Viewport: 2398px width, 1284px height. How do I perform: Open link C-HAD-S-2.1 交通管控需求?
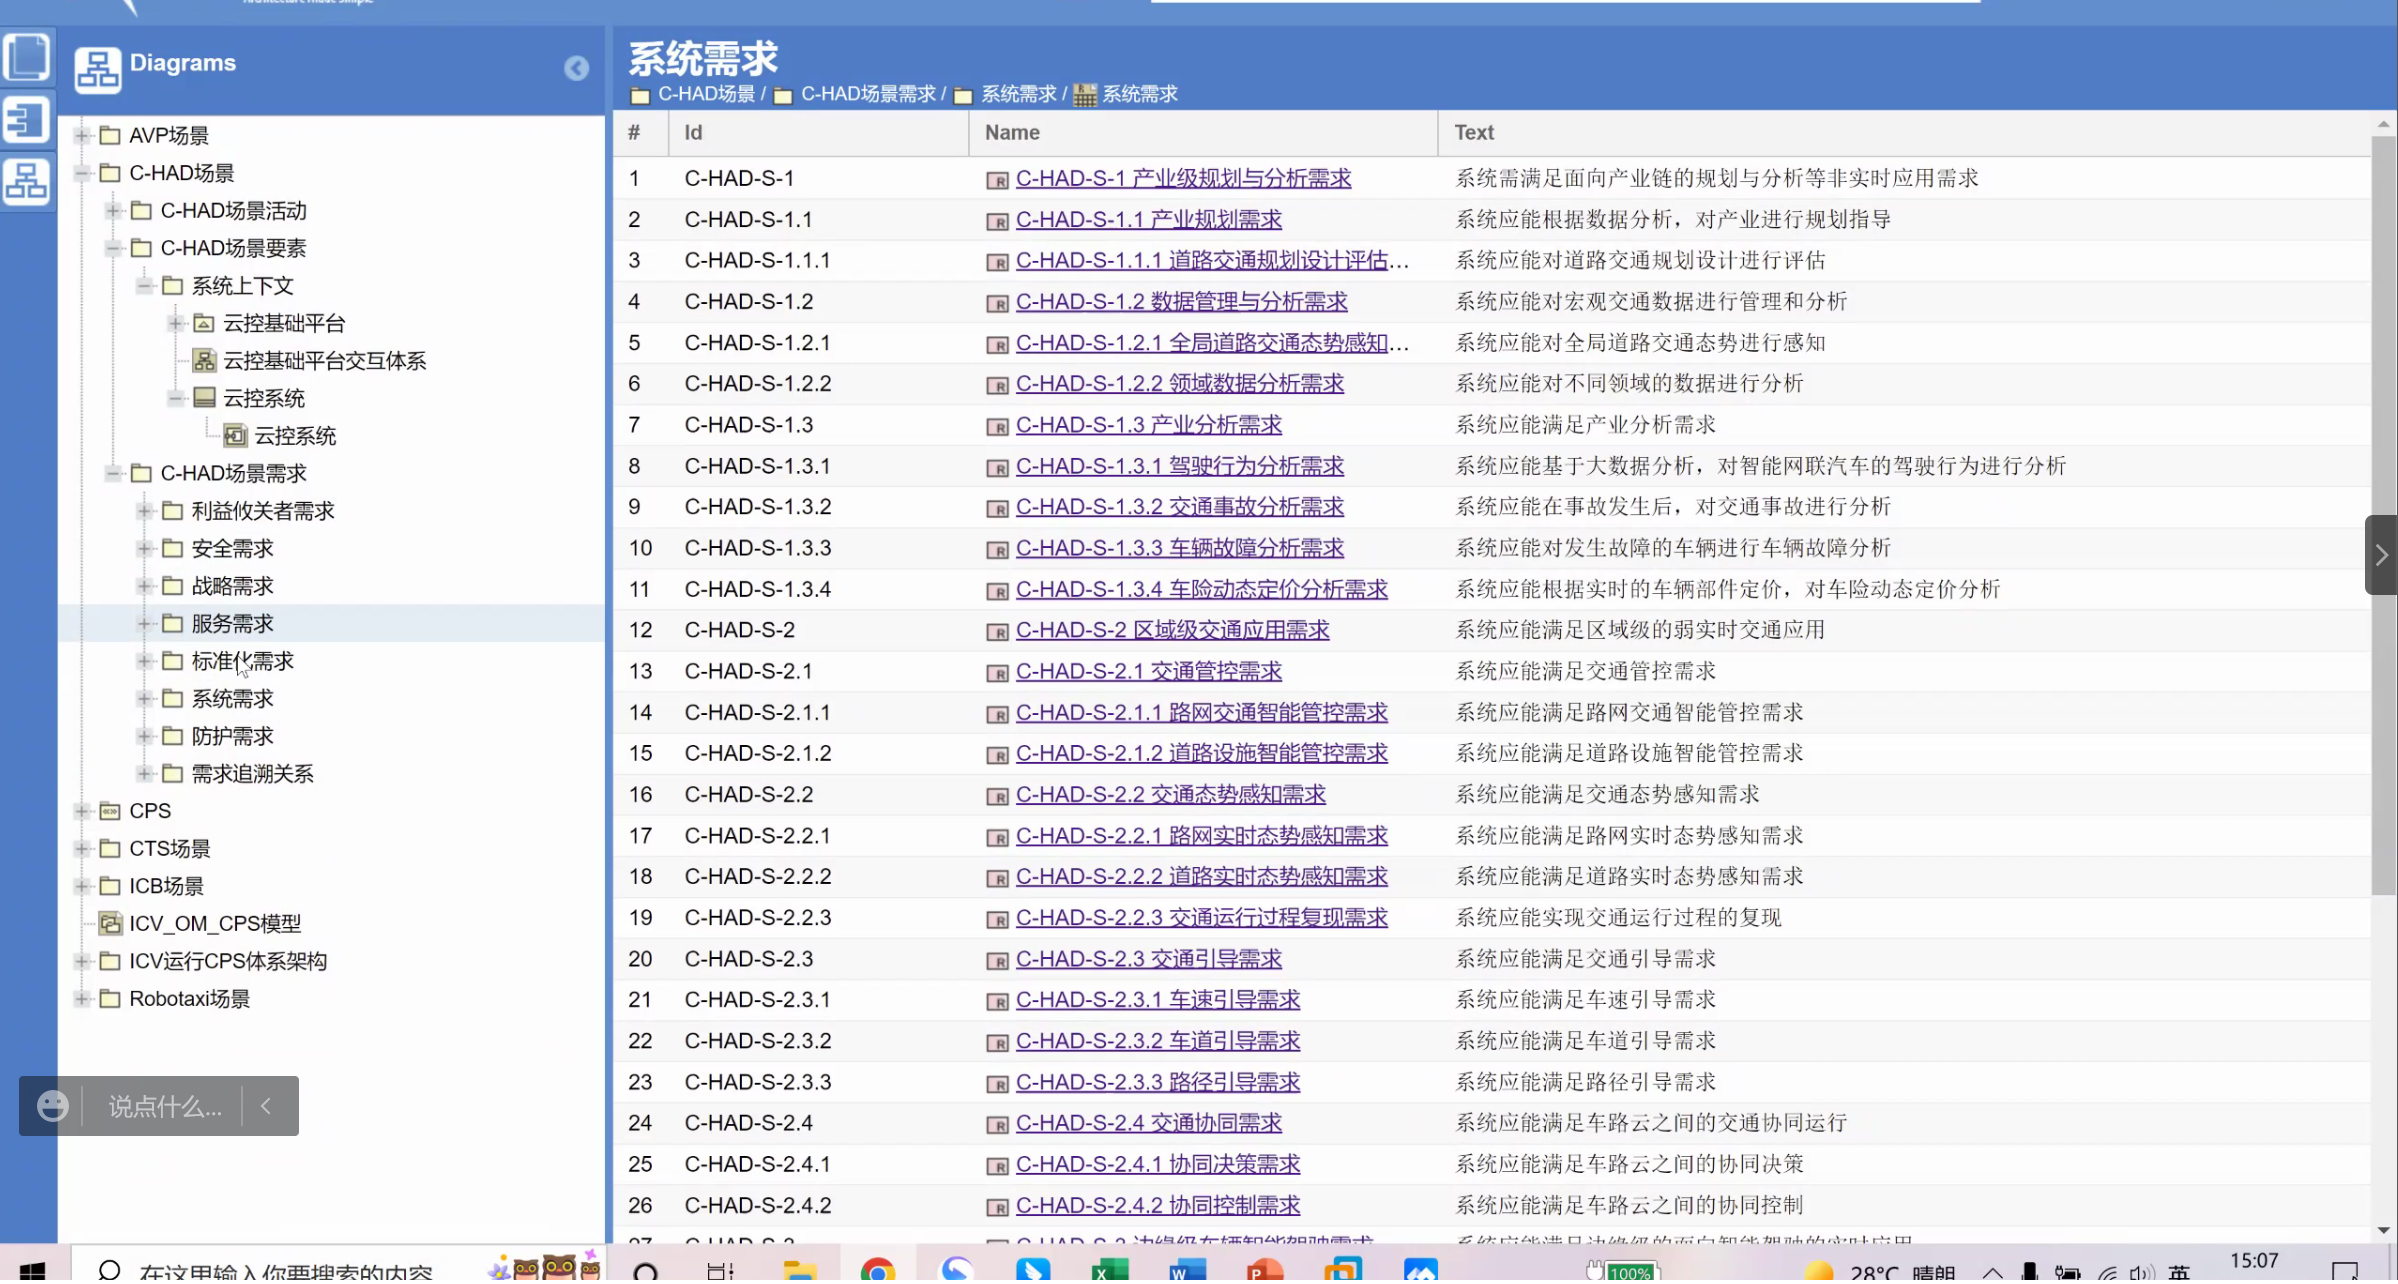coord(1148,671)
